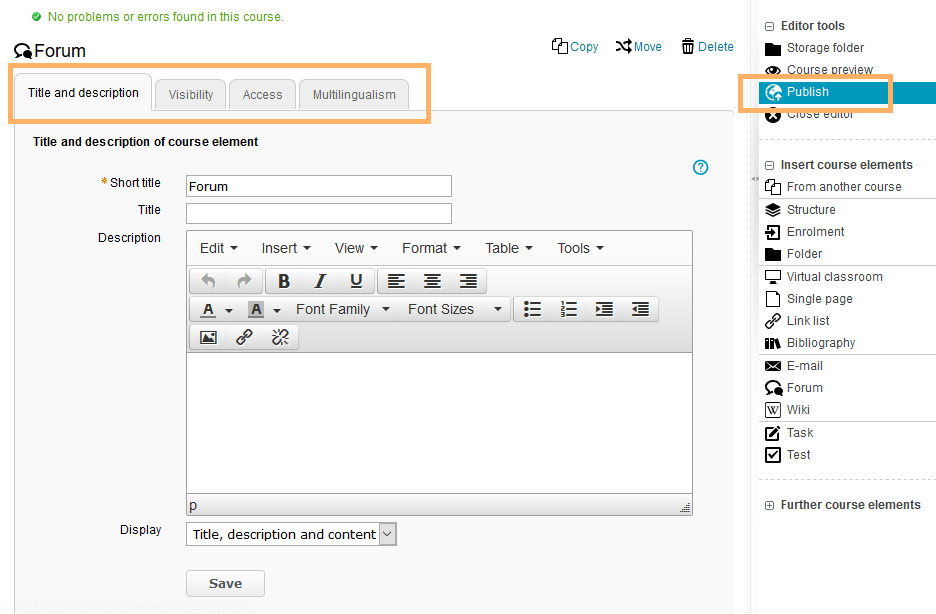The width and height of the screenshot is (936, 614).
Task: Insert a numbered list
Action: coord(569,309)
